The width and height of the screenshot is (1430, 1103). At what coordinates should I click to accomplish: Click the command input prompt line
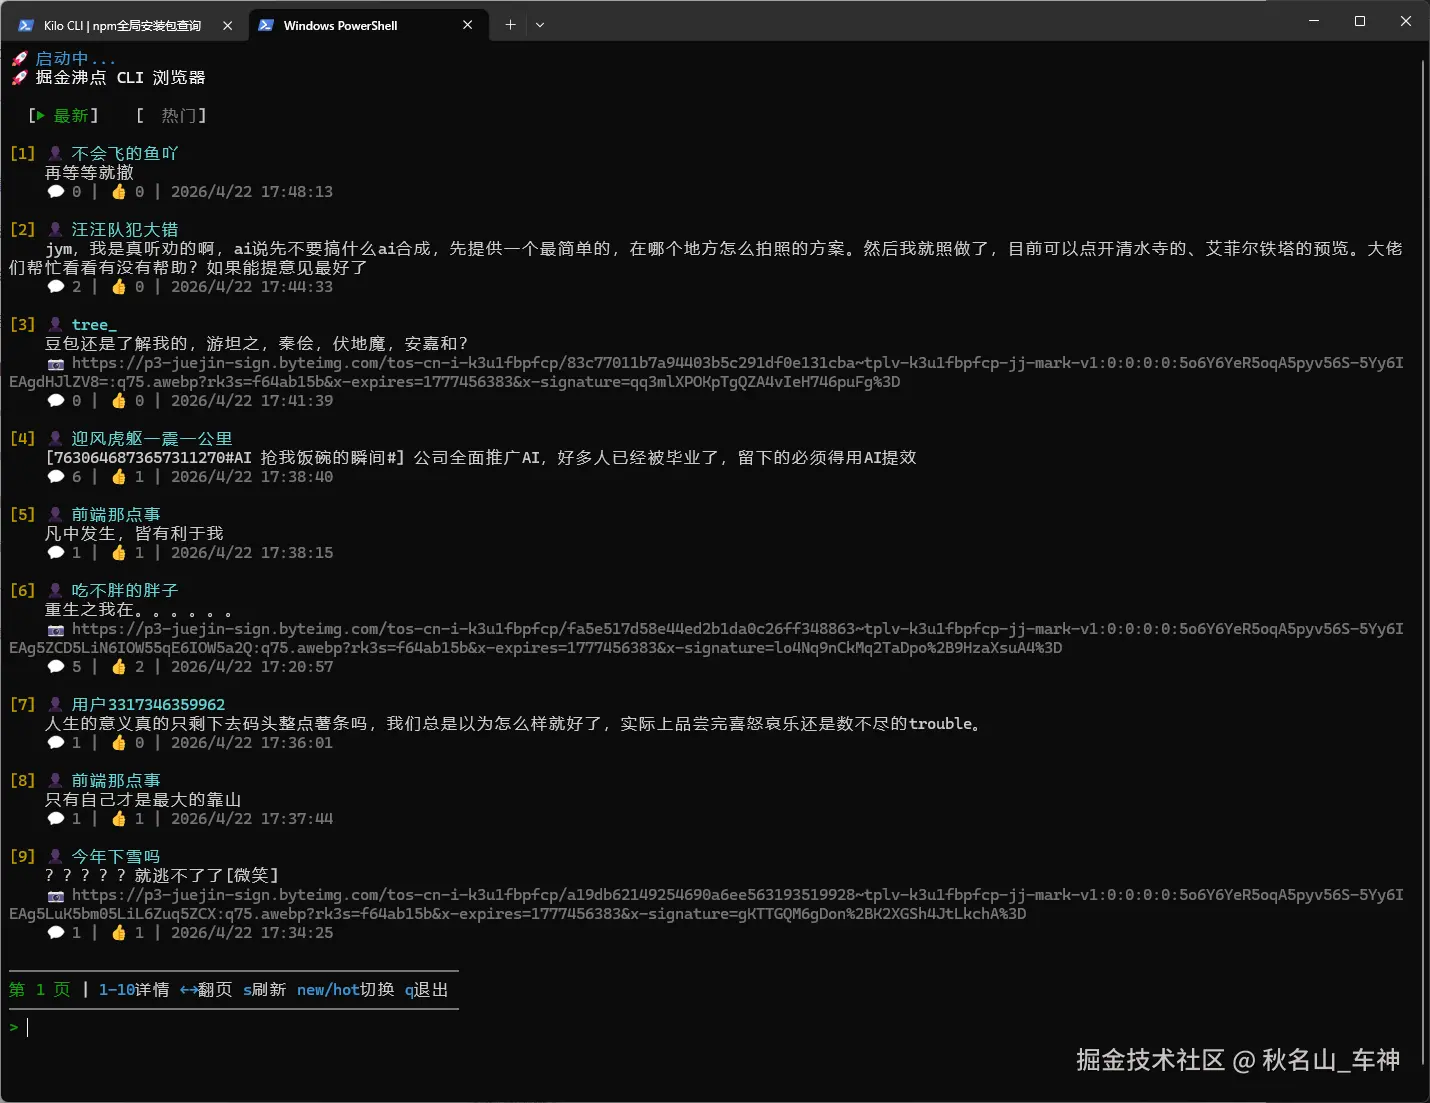pos(27,1026)
